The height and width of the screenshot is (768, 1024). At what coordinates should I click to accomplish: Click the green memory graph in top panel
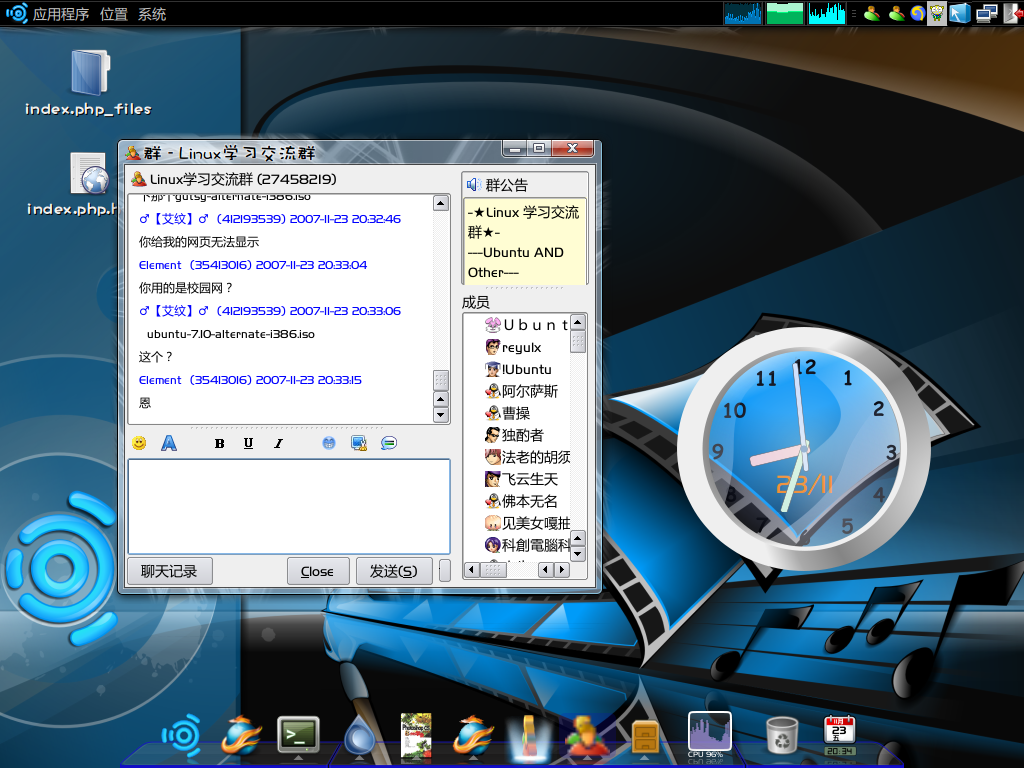pyautogui.click(x=784, y=13)
